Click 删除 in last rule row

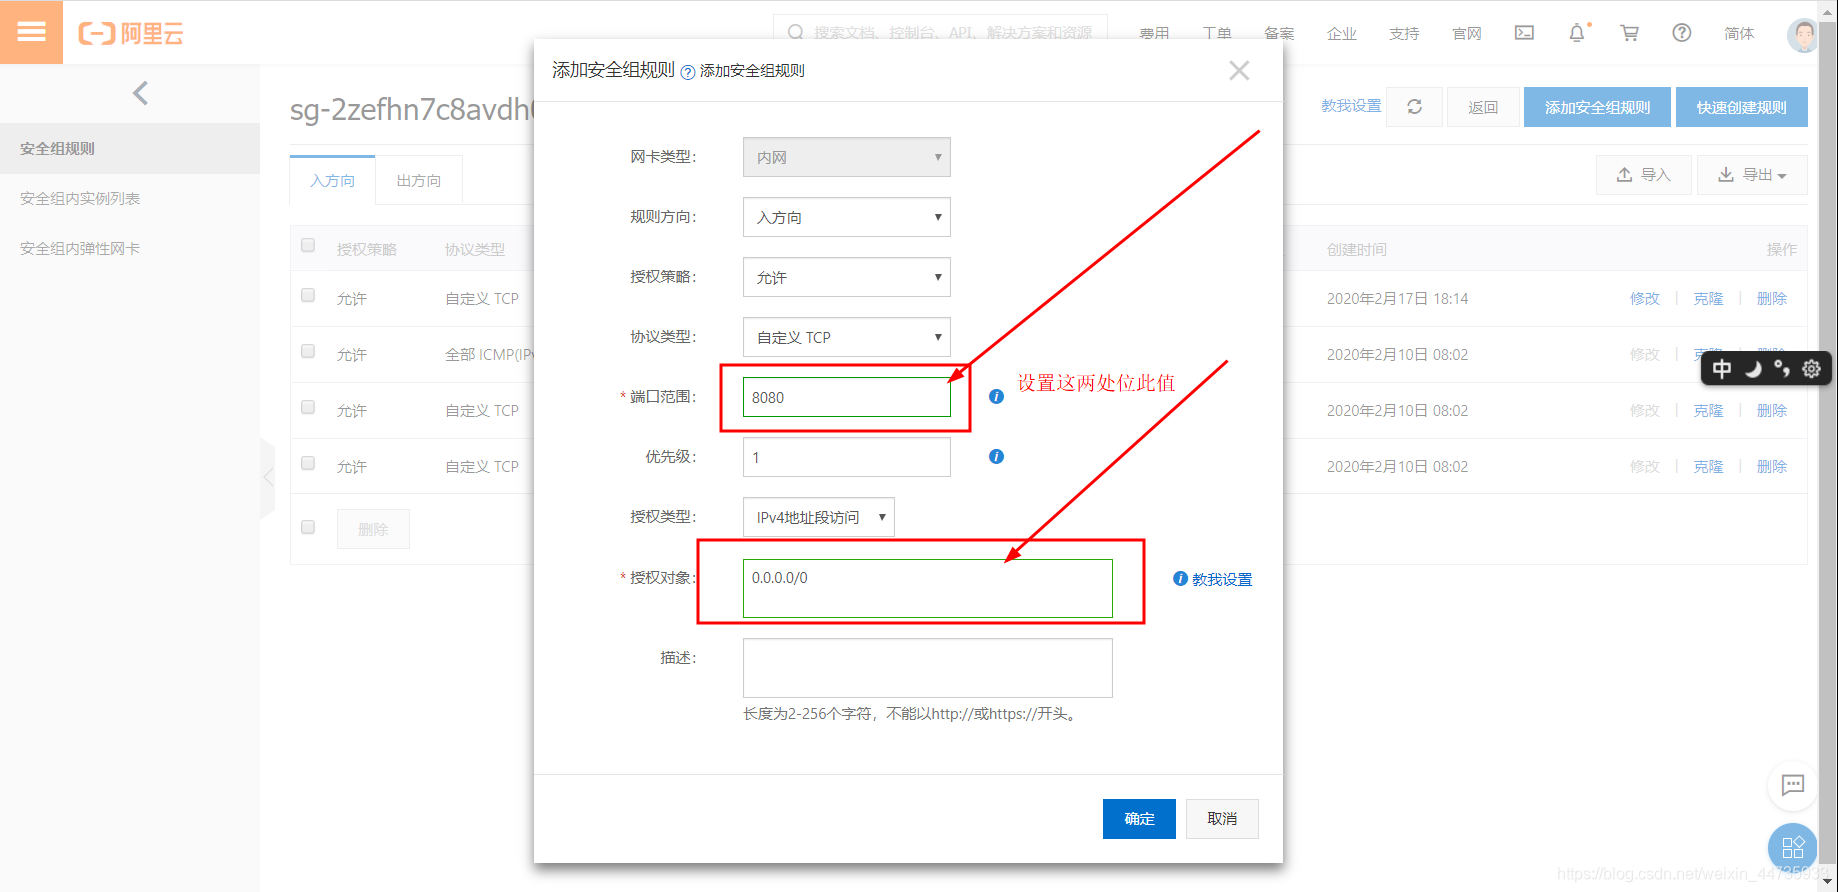(x=1771, y=466)
